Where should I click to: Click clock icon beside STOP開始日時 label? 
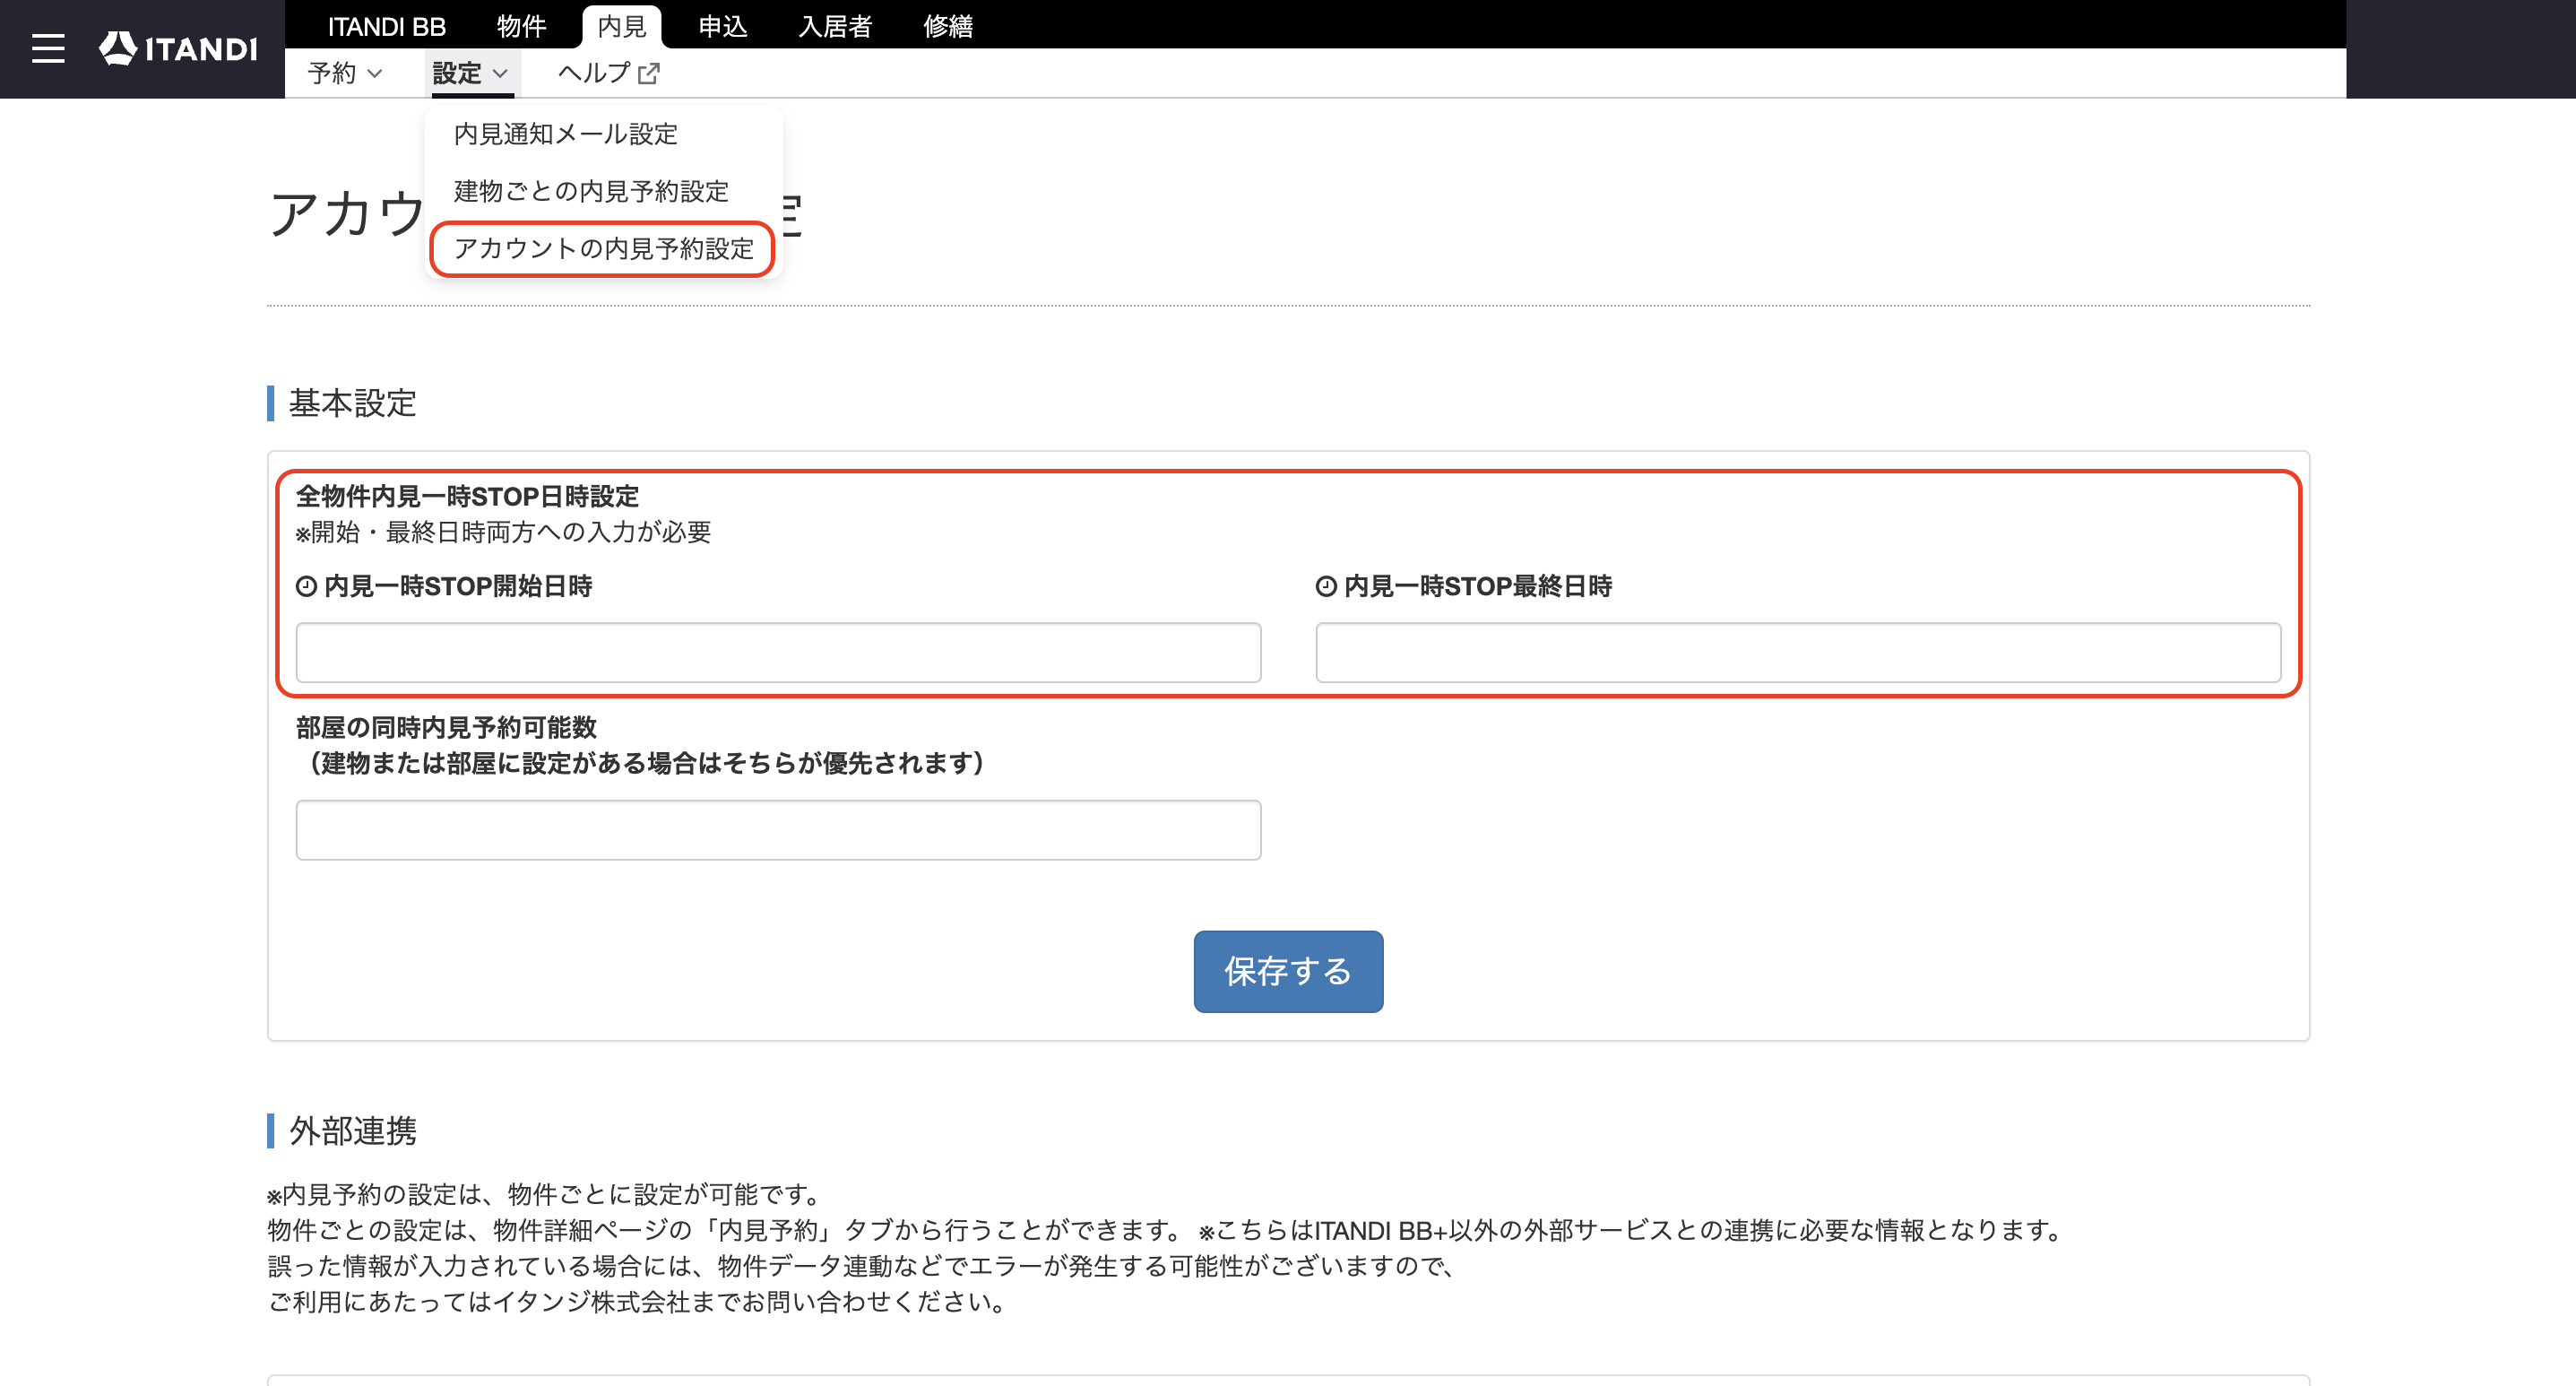306,586
